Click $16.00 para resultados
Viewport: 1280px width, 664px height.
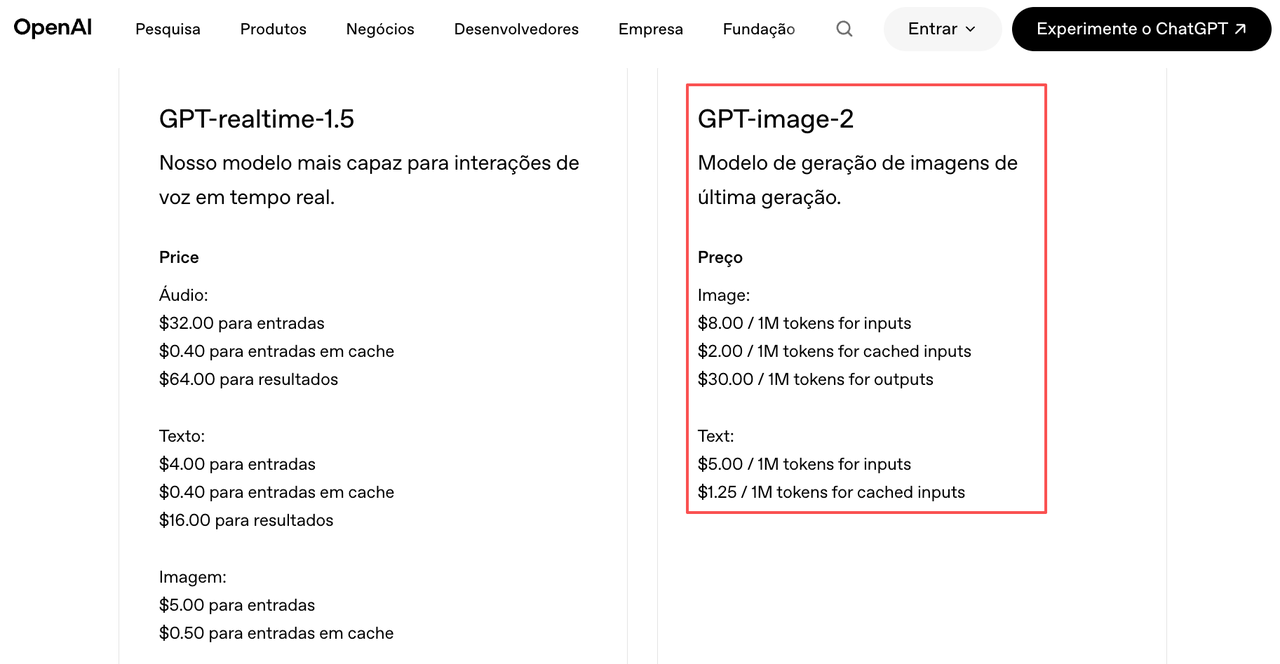click(x=246, y=520)
